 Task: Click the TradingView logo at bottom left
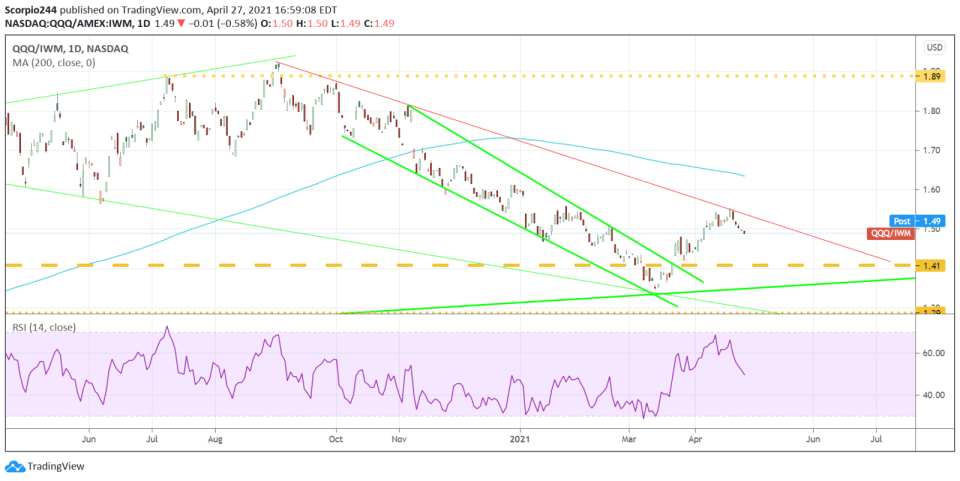pyautogui.click(x=44, y=466)
